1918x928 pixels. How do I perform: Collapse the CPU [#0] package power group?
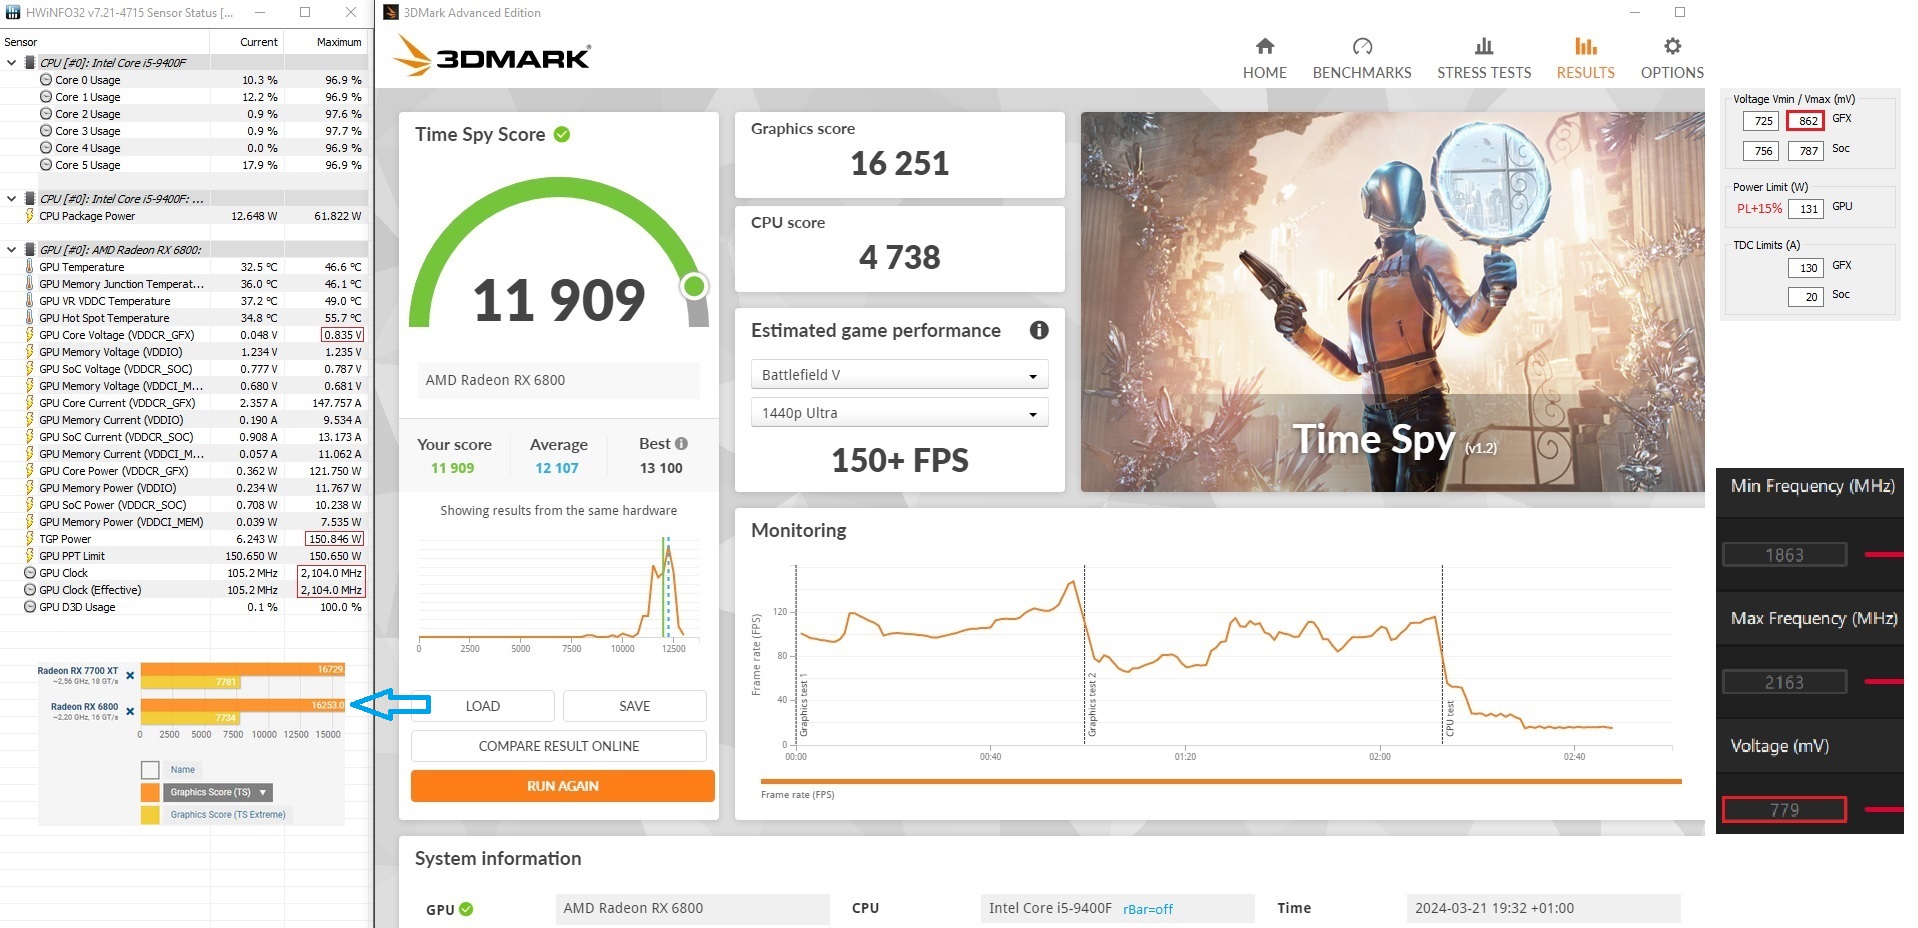11,199
